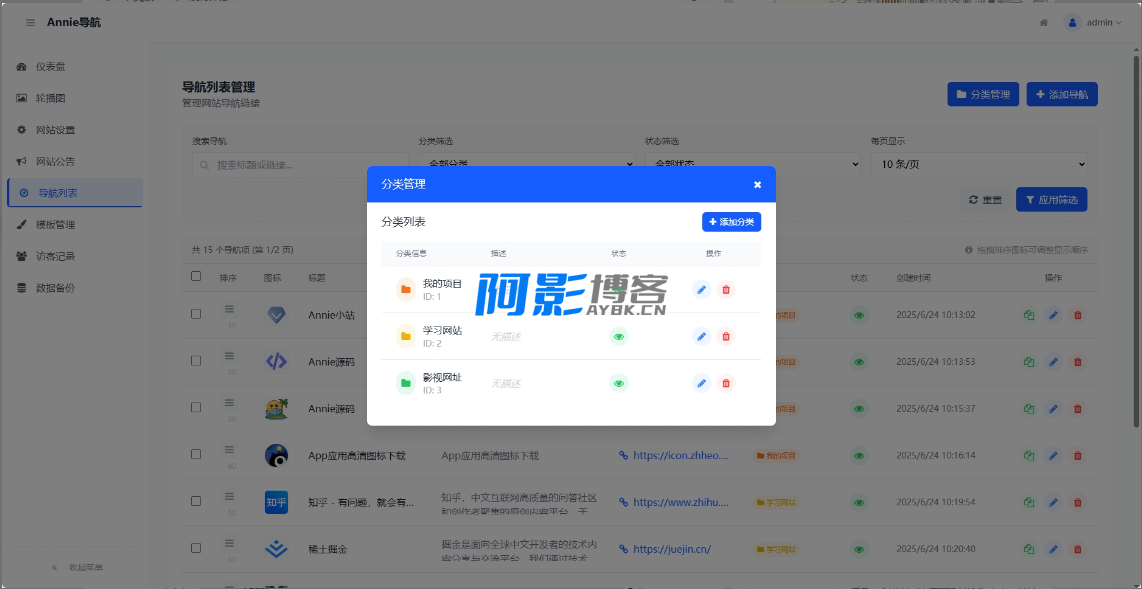Copy the 知乎 navigation row using copy icon

pyautogui.click(x=1028, y=502)
